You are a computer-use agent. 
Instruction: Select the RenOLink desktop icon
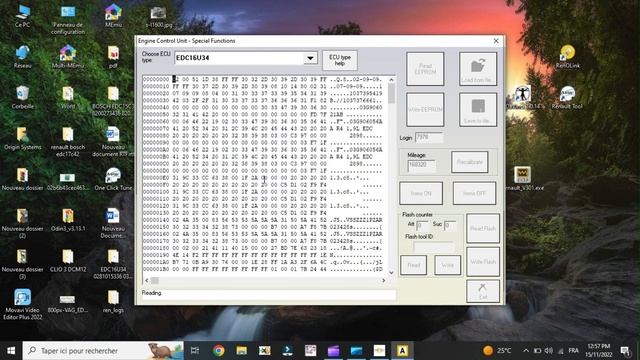(567, 57)
